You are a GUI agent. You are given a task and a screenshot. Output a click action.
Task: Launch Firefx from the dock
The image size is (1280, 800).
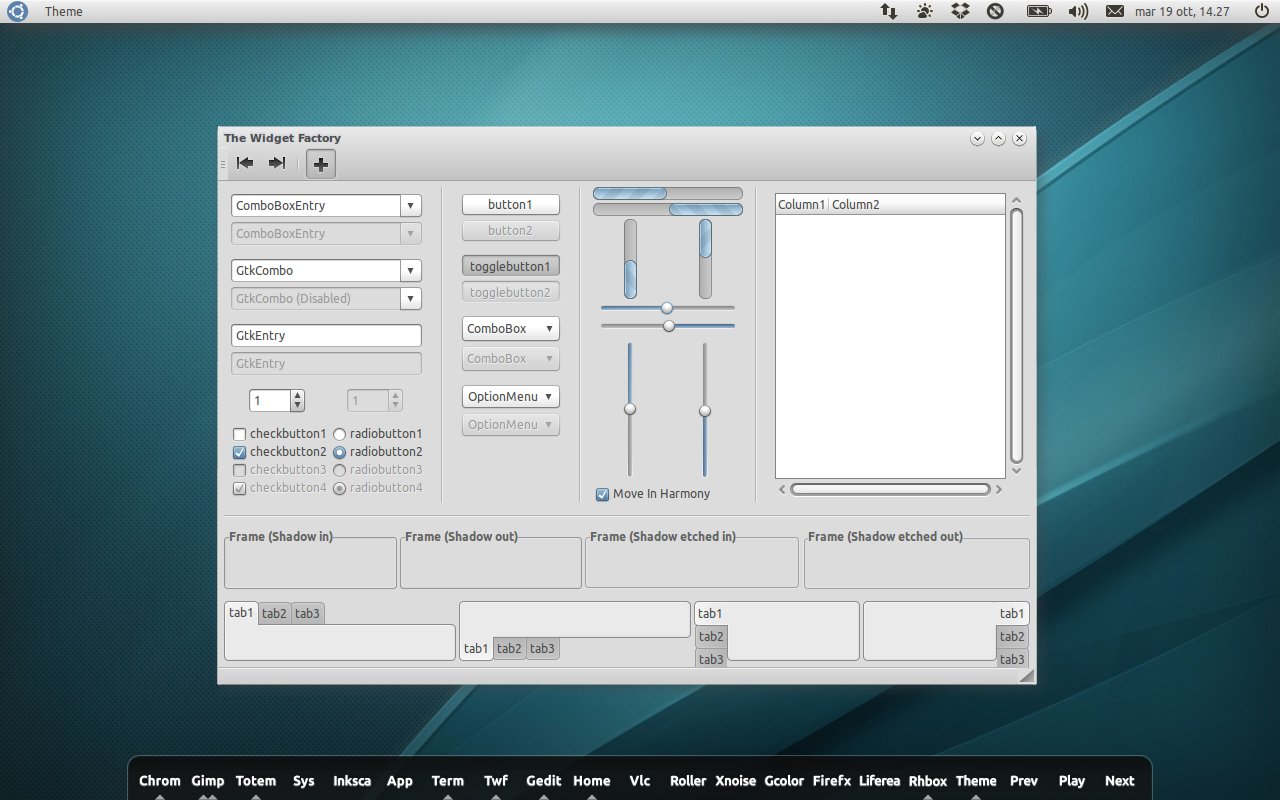click(x=832, y=781)
